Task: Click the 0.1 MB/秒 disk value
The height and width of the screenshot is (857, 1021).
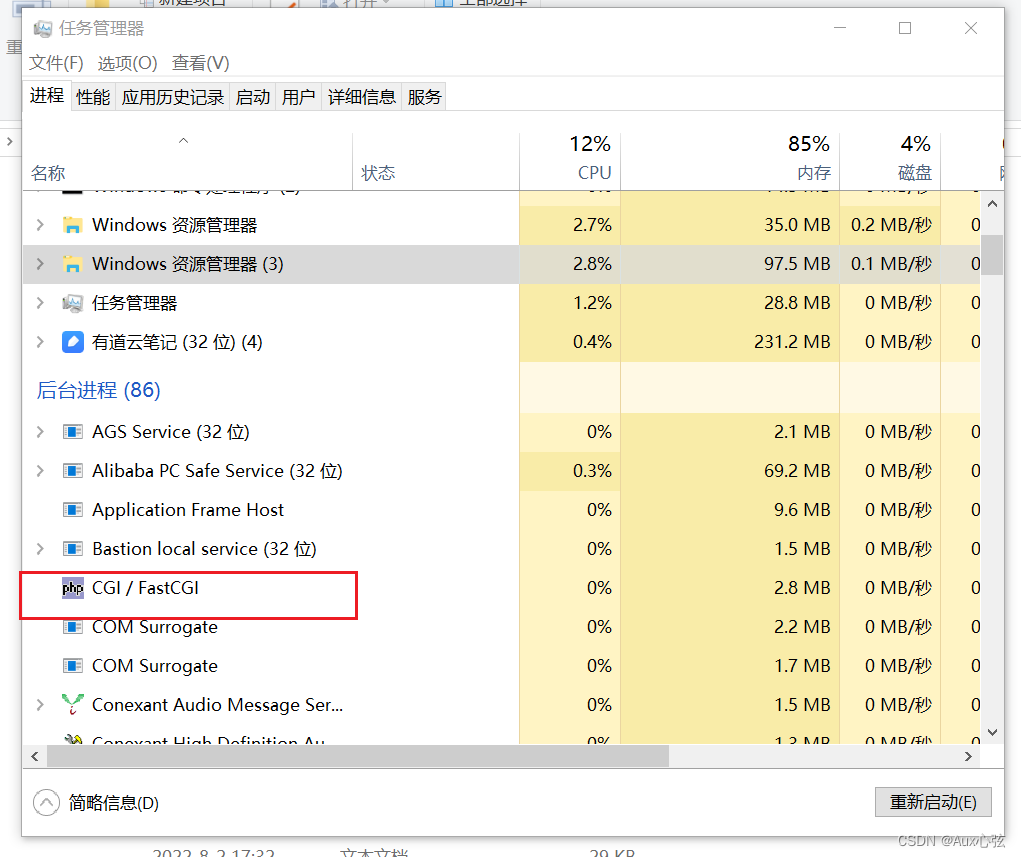Action: click(x=891, y=264)
